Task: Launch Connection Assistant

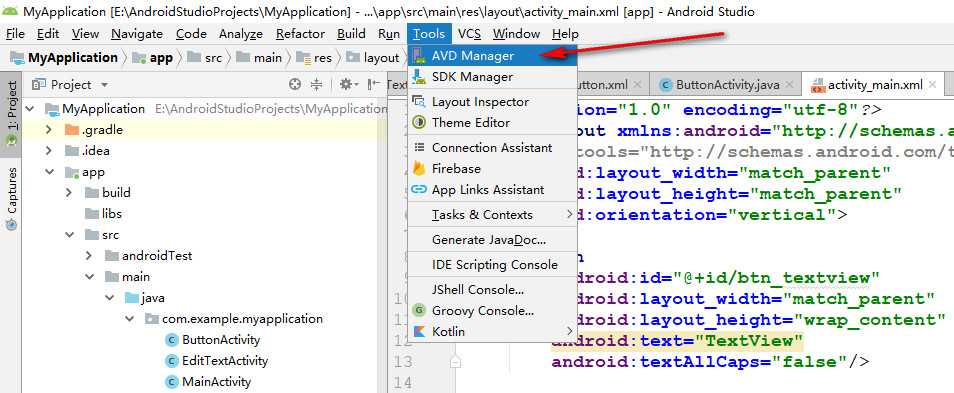Action: coord(492,148)
